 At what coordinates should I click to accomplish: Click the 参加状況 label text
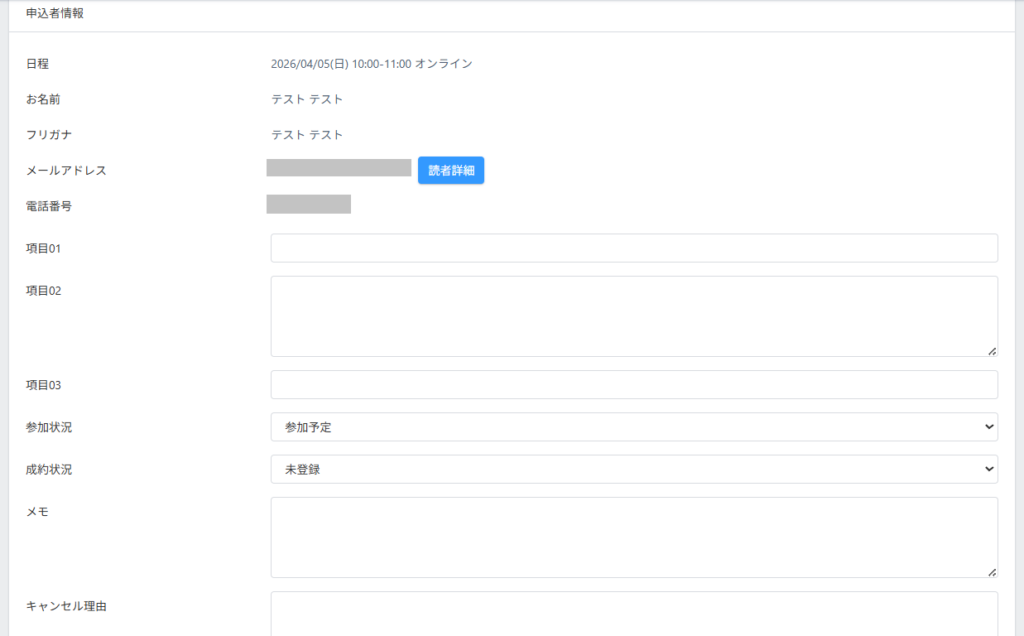[49, 428]
